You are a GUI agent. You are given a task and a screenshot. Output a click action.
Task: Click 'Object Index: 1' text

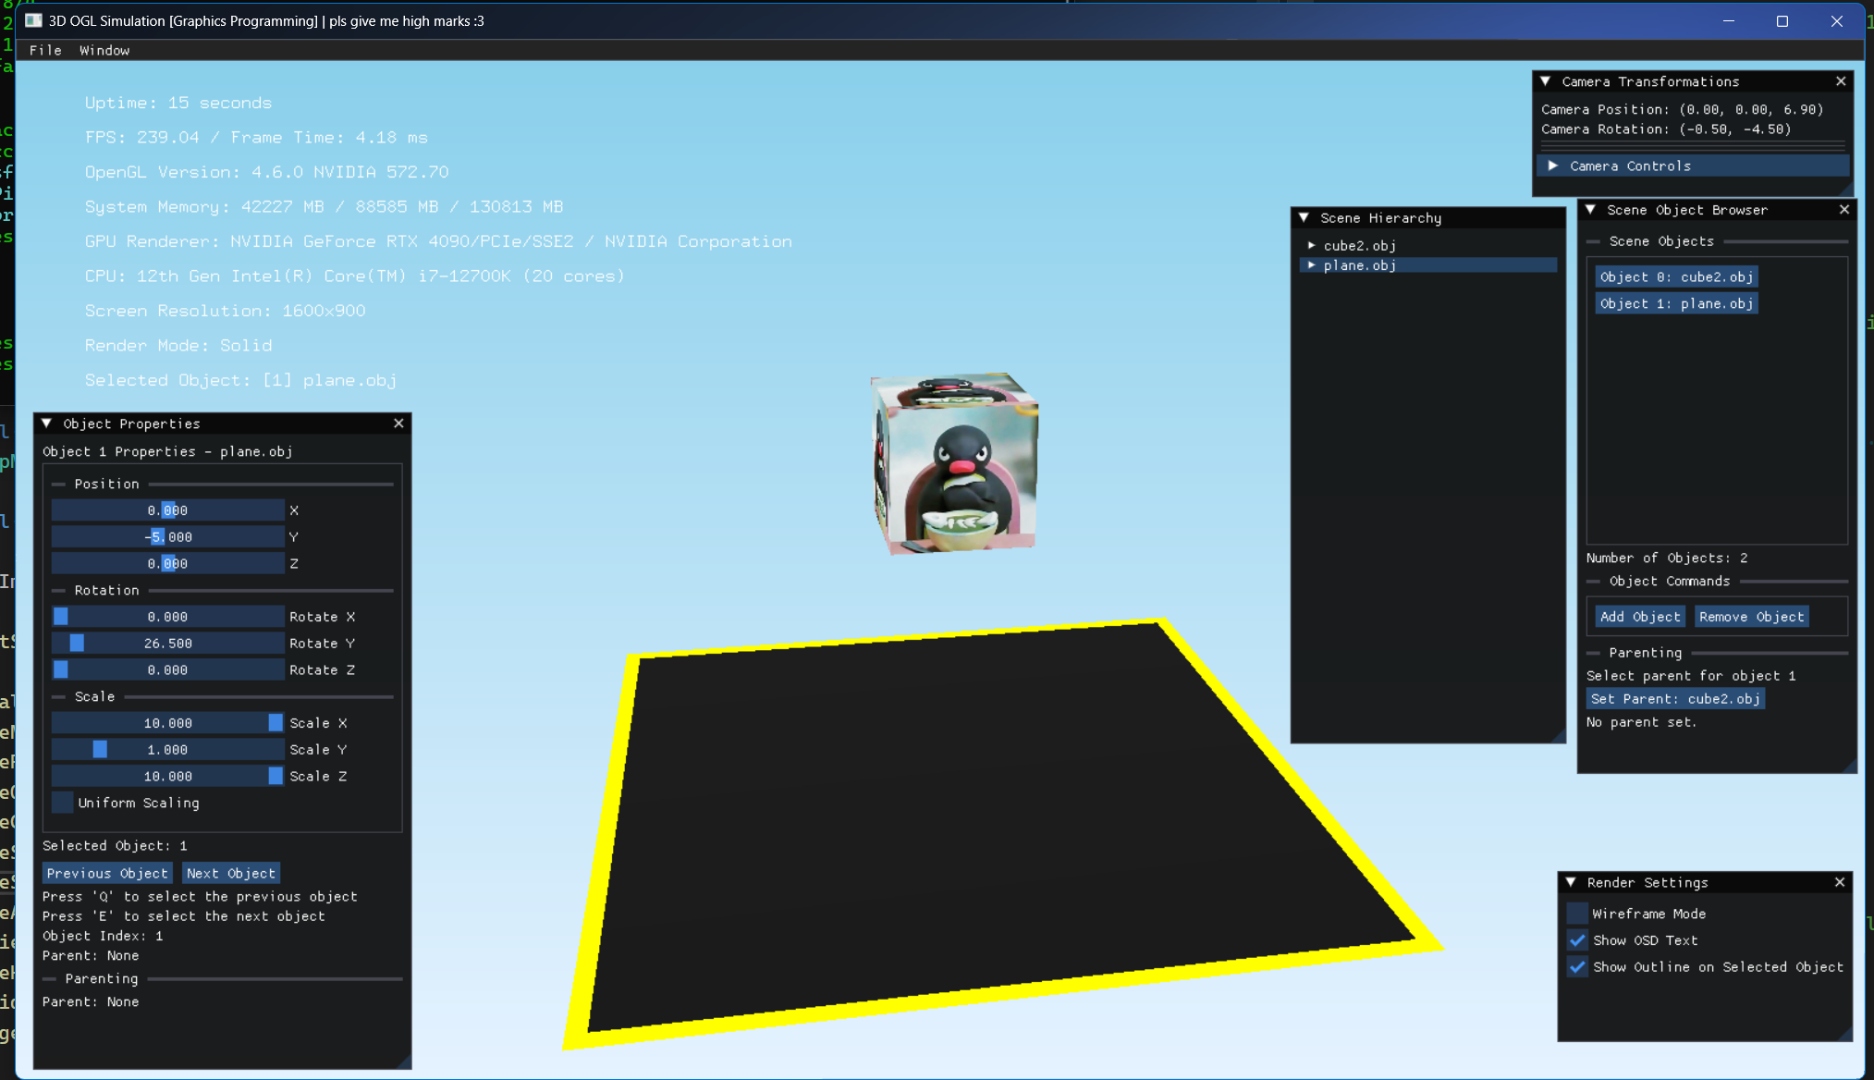(103, 936)
